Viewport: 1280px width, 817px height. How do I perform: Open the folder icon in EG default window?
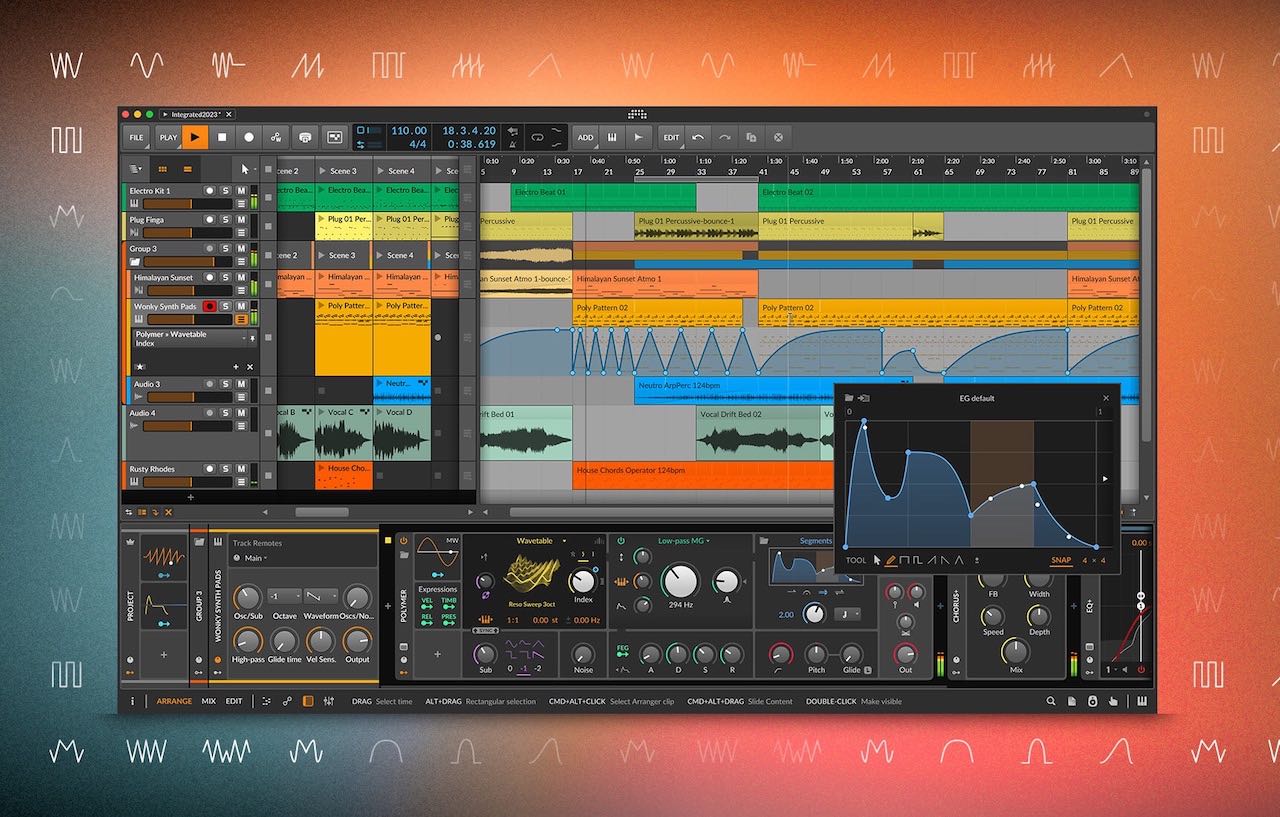(850, 398)
